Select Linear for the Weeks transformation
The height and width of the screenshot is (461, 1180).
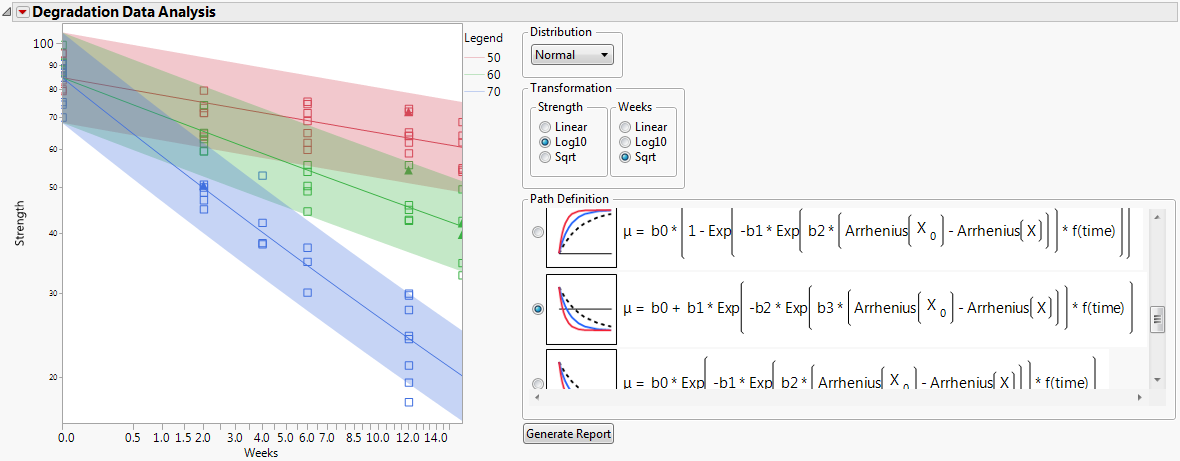point(624,127)
